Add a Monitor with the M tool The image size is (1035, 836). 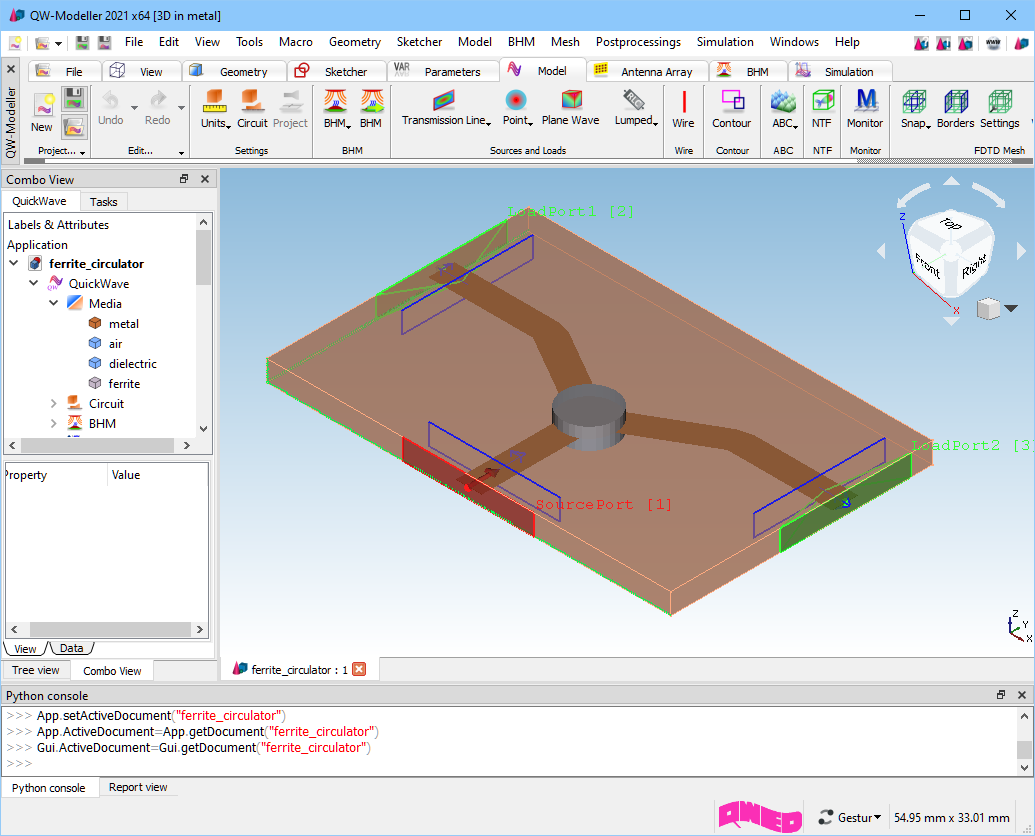[865, 110]
